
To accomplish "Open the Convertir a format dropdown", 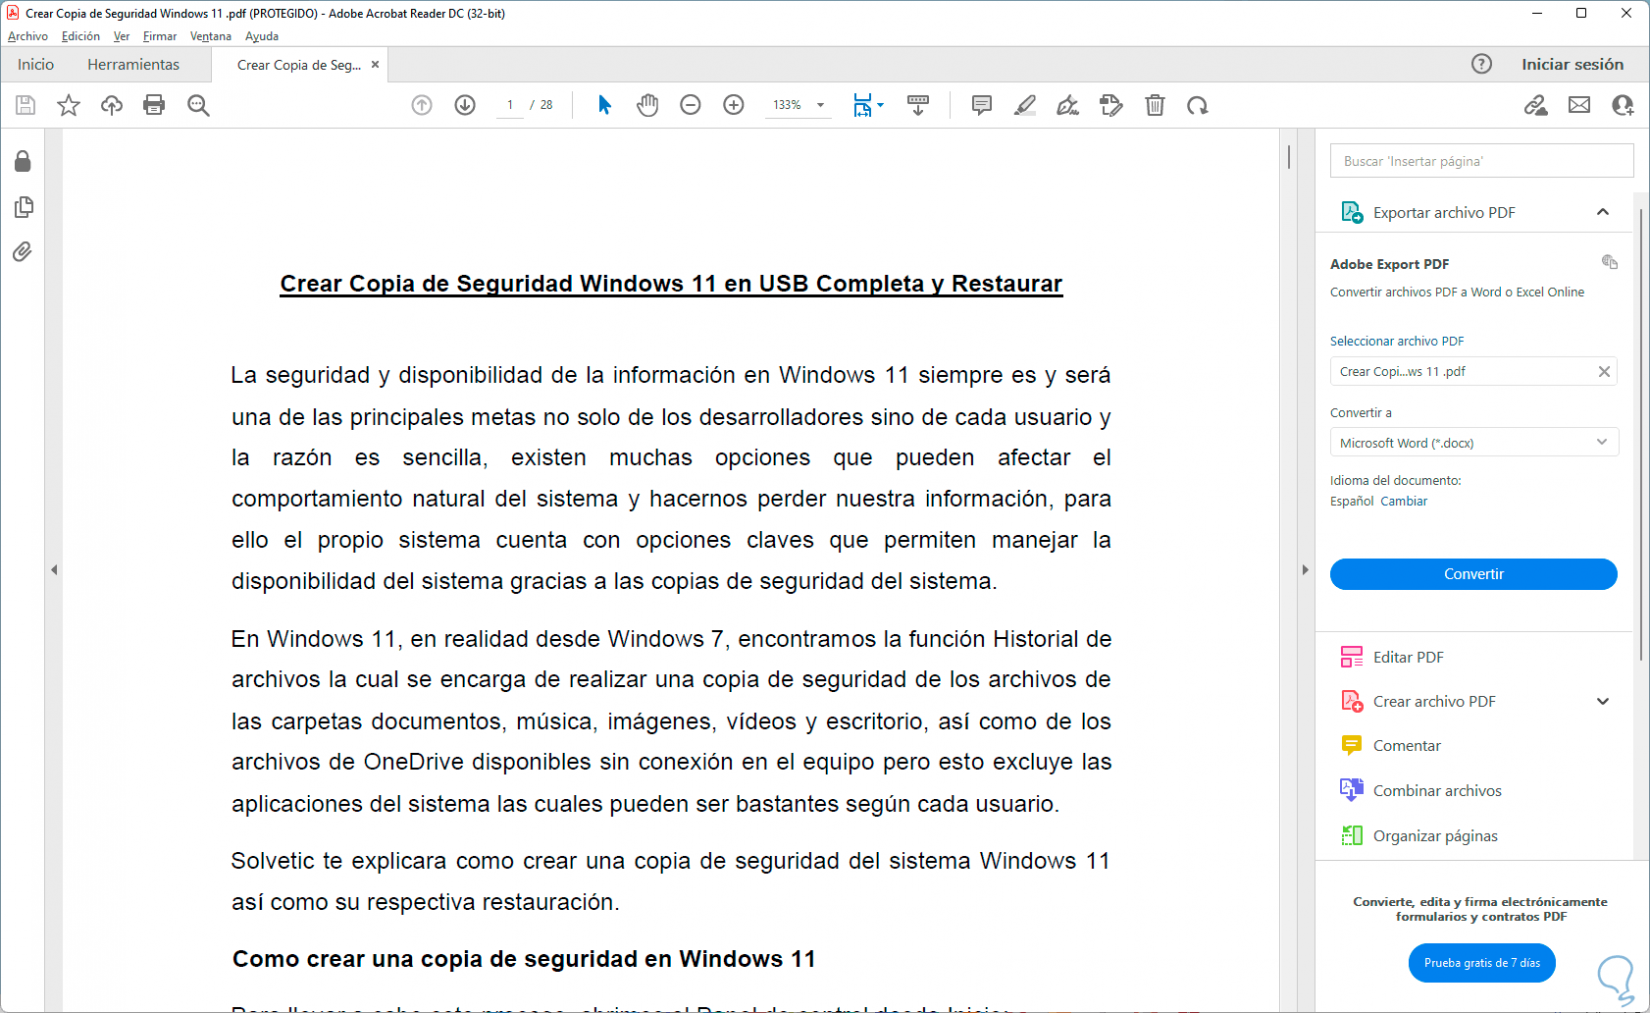I will [x=1474, y=442].
